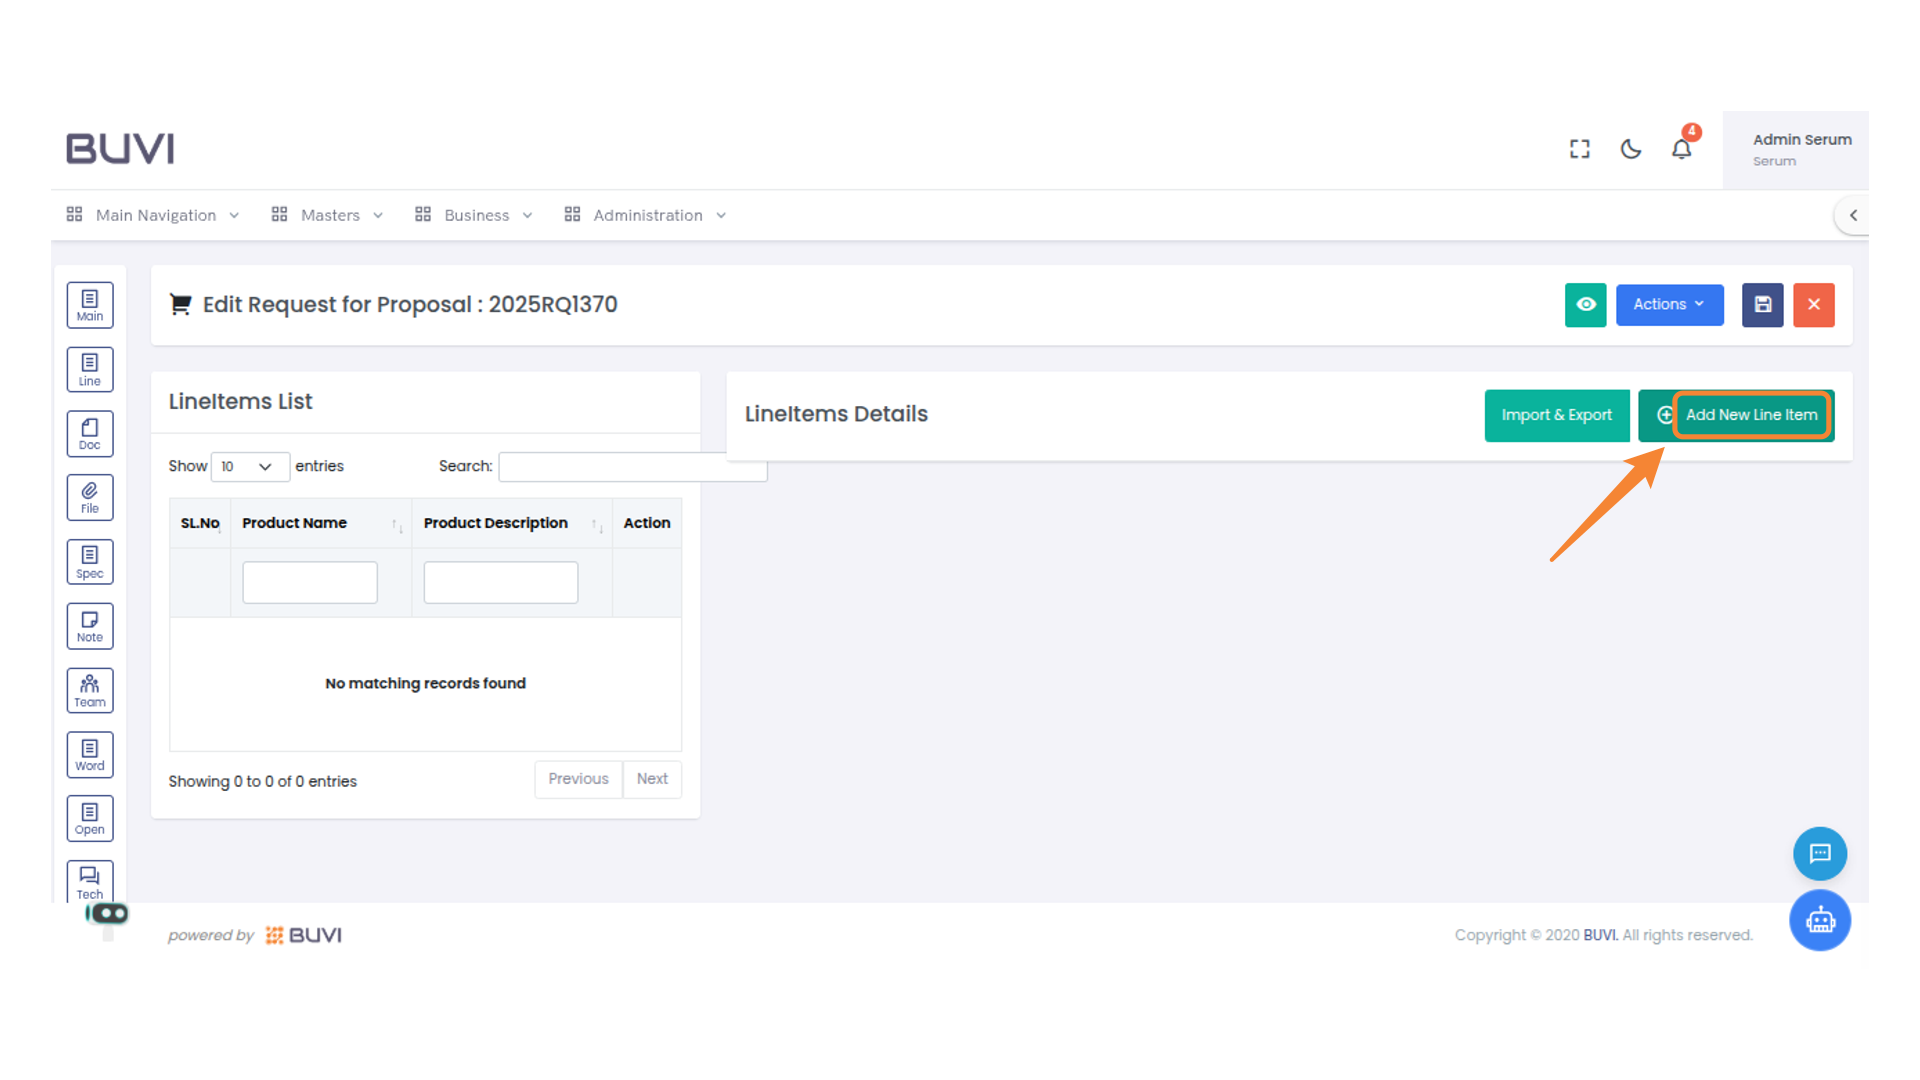Viewport: 1920px width, 1080px height.
Task: Click the notification bell icon
Action: click(1681, 149)
